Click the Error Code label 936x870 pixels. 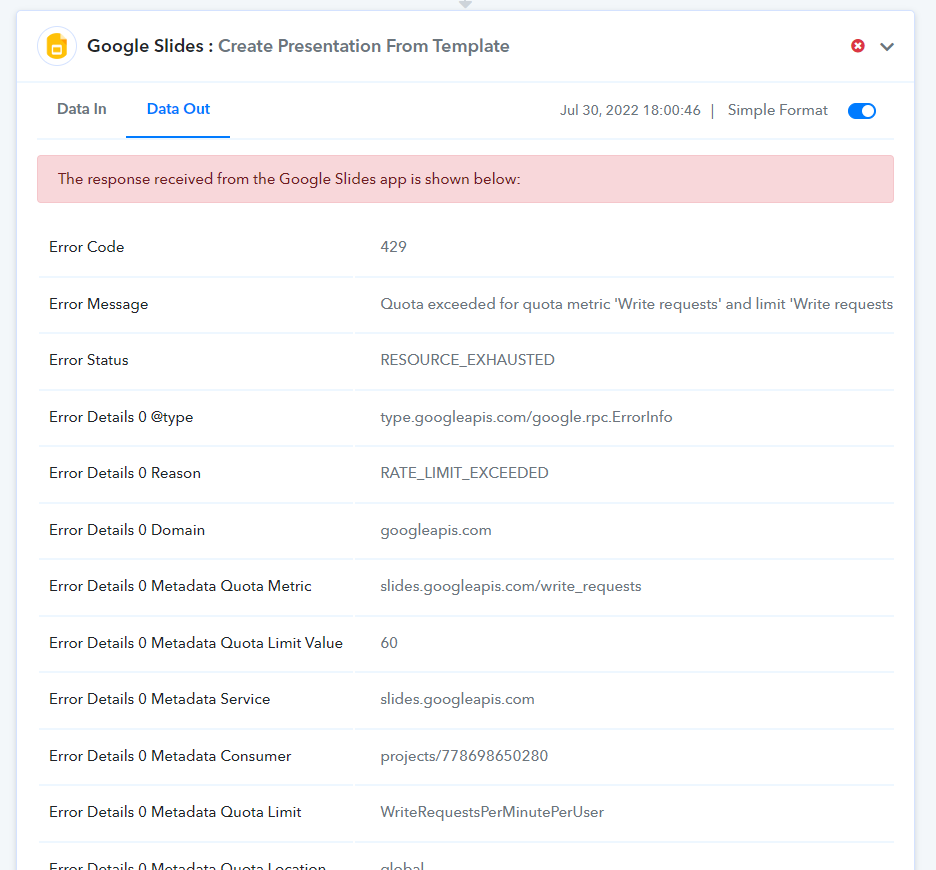click(87, 247)
